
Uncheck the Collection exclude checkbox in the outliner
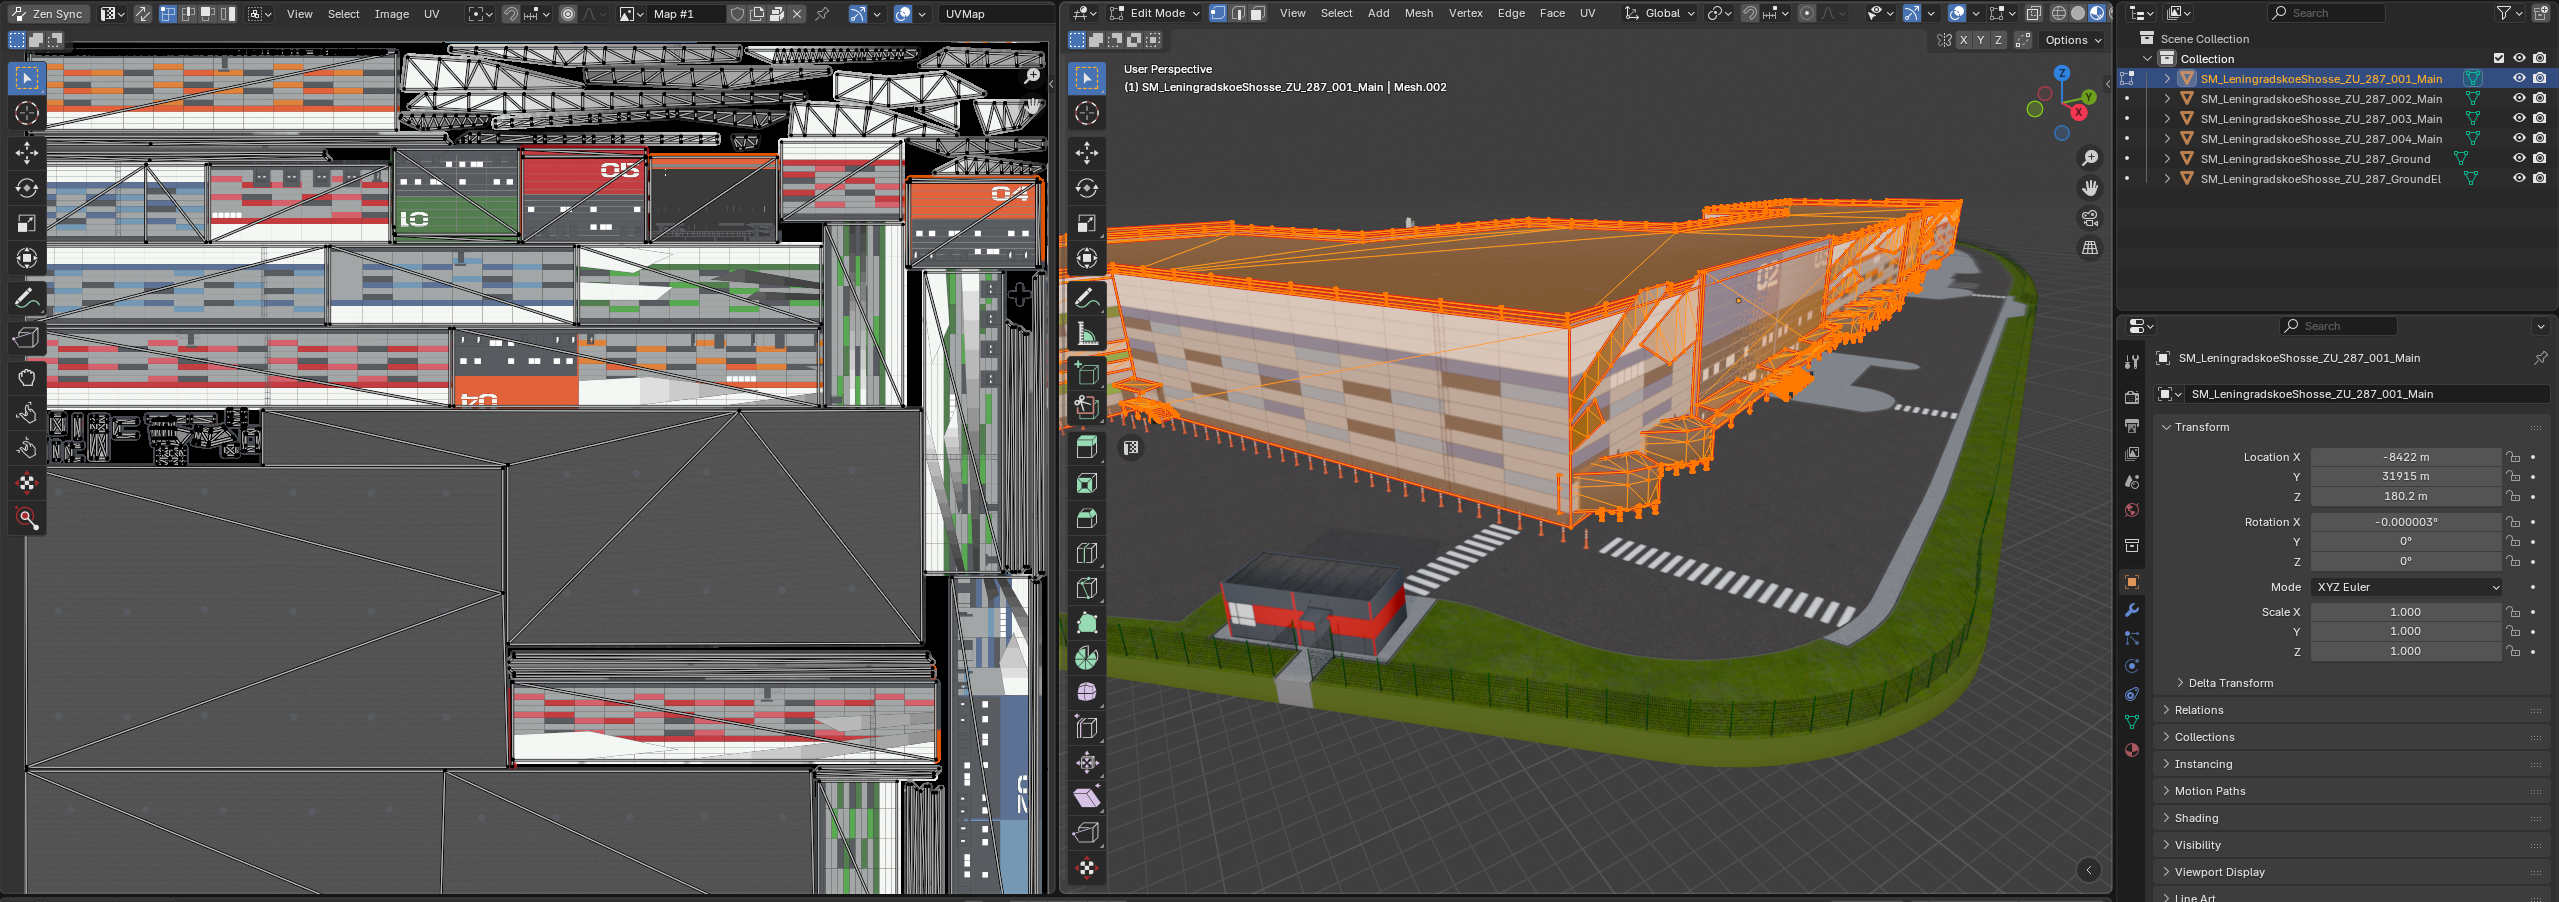click(x=2499, y=58)
